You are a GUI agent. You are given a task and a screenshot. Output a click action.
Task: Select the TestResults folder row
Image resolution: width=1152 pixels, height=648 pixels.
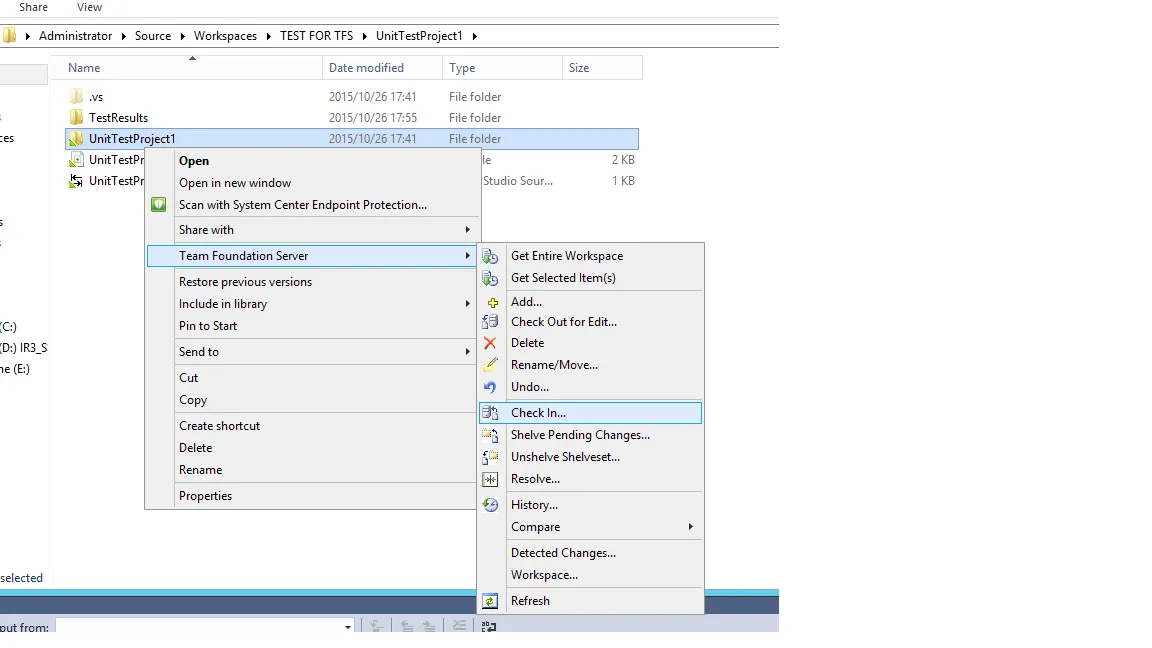[352, 118]
